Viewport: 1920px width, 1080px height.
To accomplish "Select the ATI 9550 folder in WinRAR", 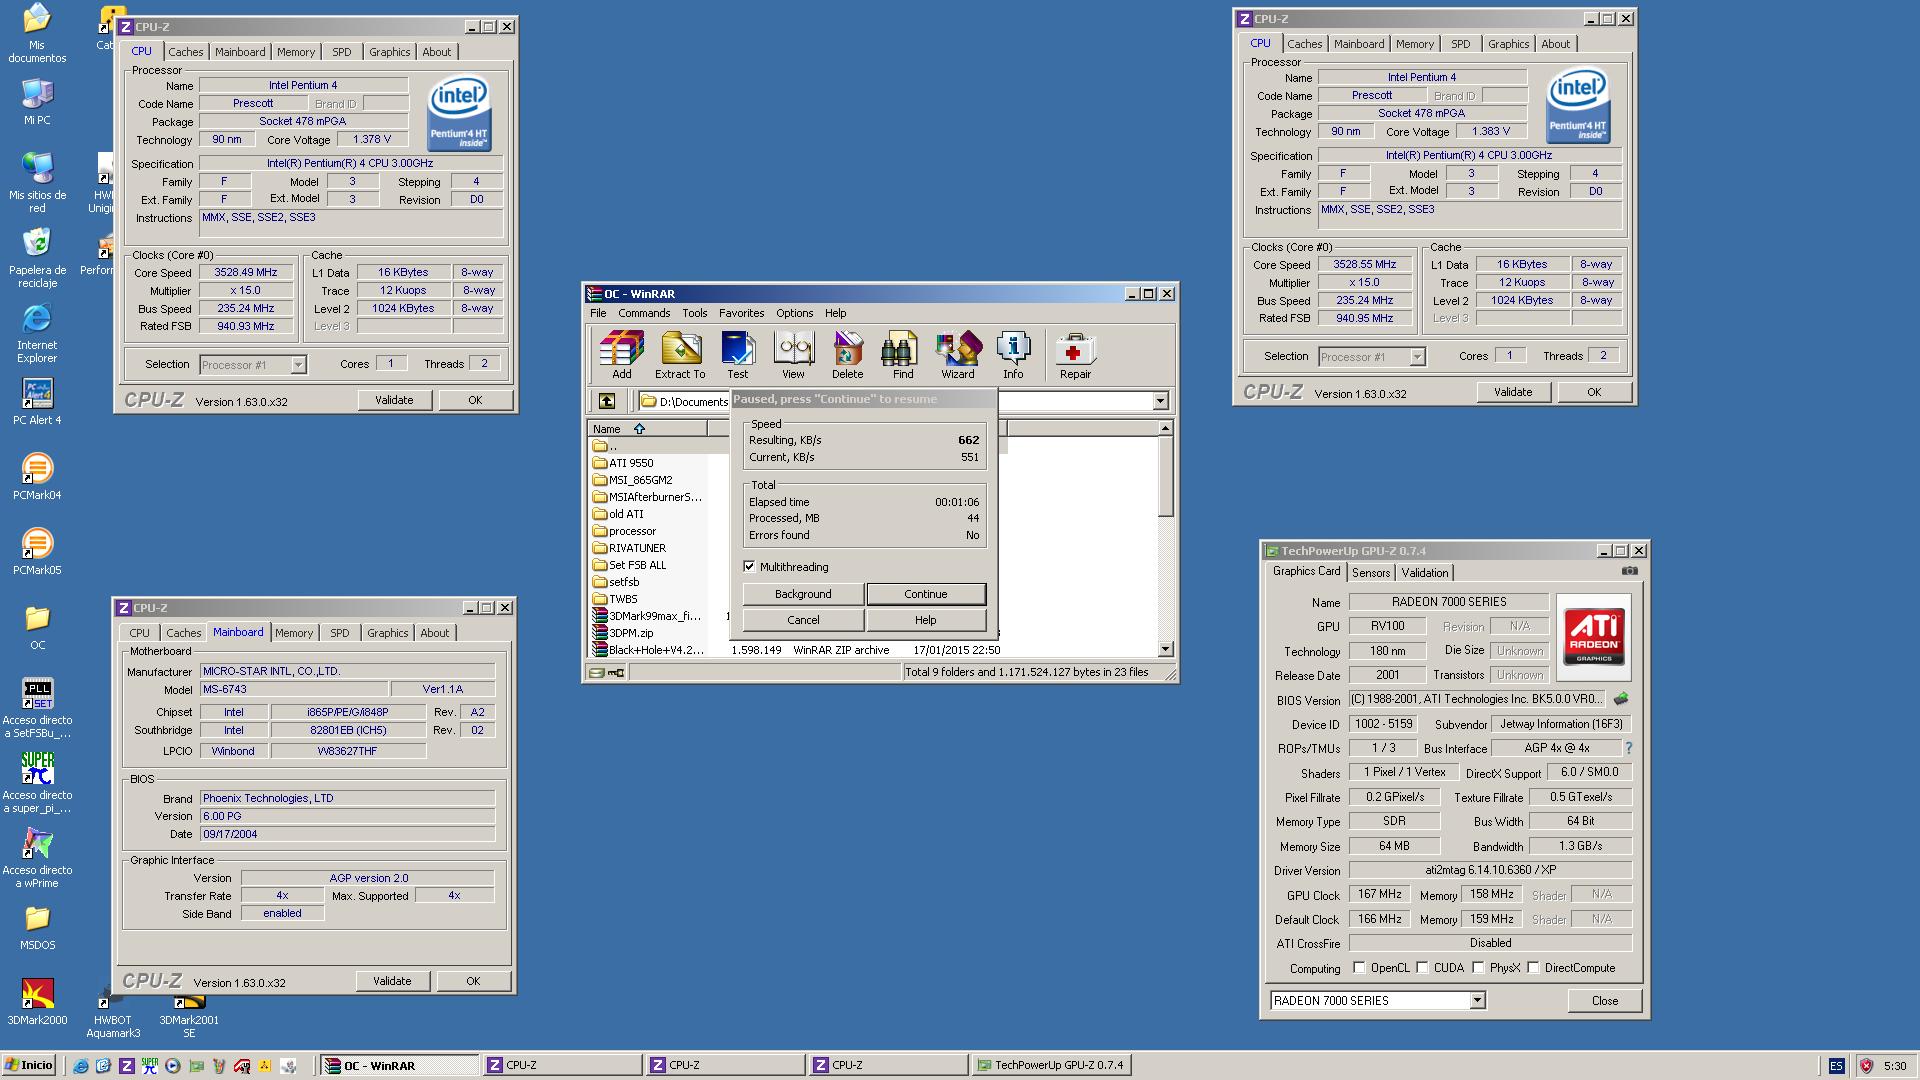I will pyautogui.click(x=631, y=463).
